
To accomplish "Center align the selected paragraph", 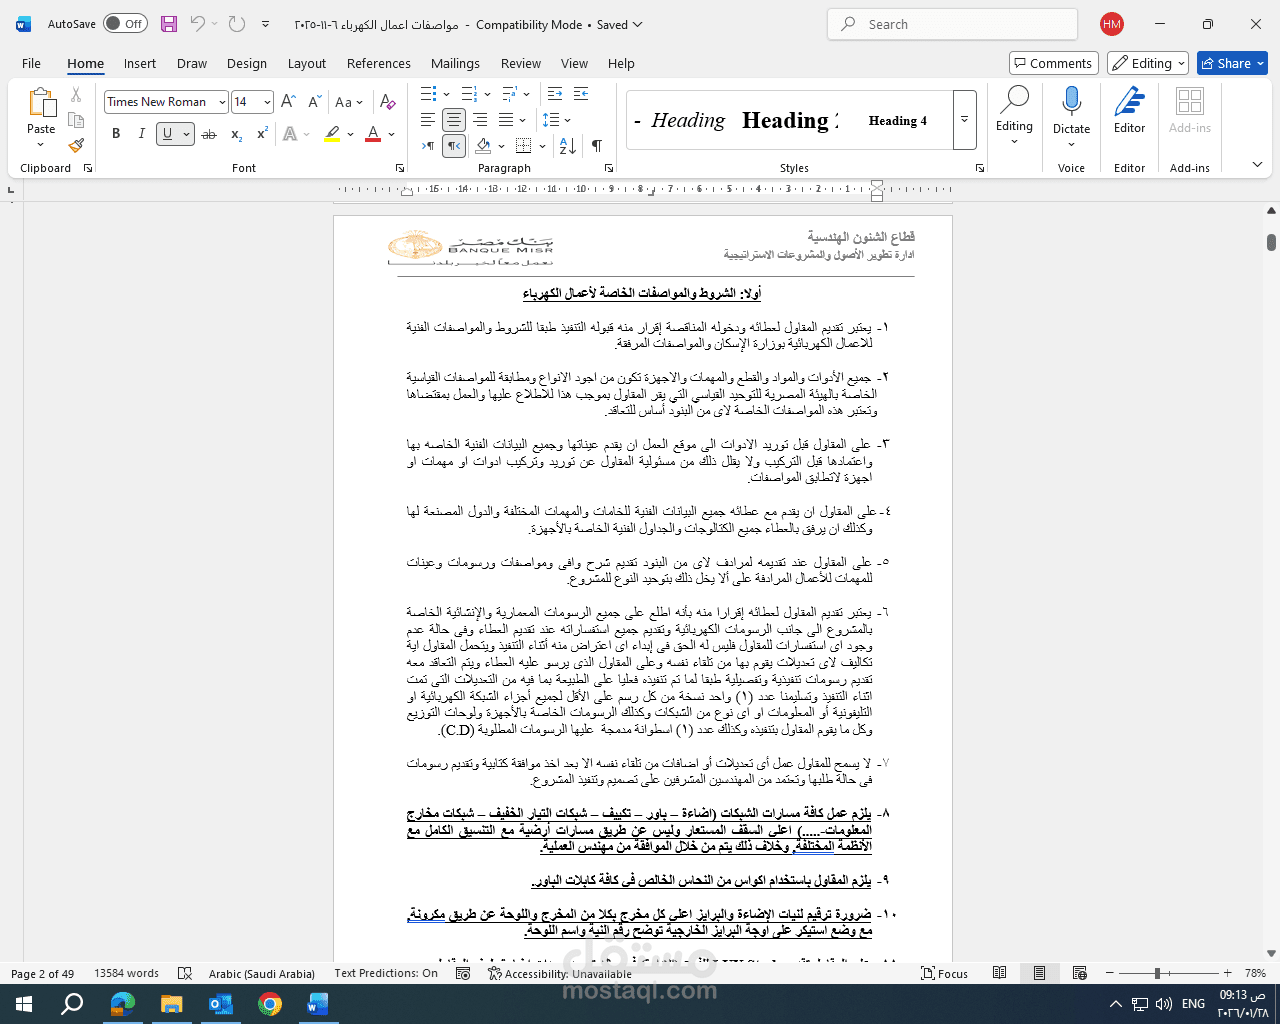I will point(453,121).
